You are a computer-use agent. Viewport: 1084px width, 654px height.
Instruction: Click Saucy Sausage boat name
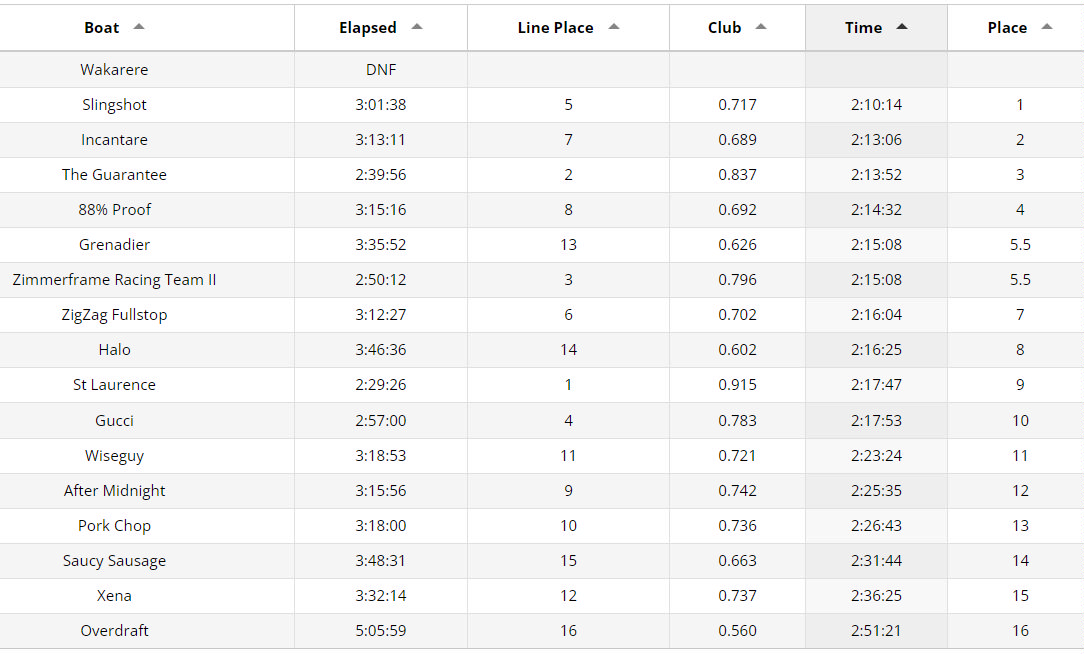pos(114,561)
